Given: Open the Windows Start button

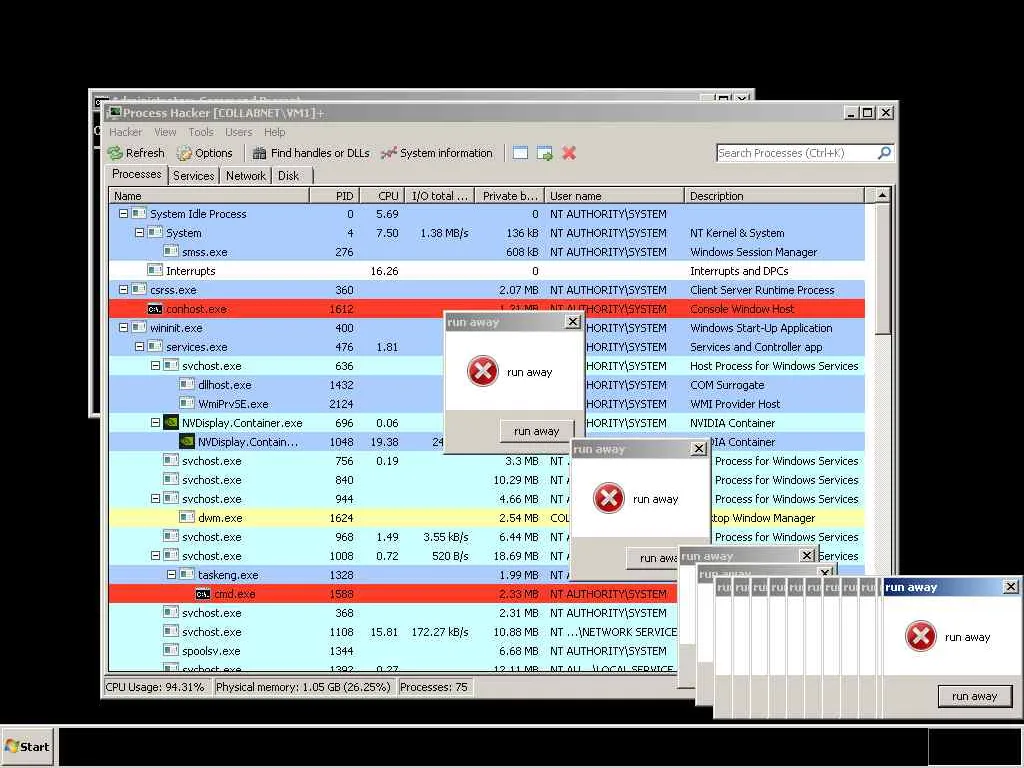Looking at the screenshot, I should 27,746.
